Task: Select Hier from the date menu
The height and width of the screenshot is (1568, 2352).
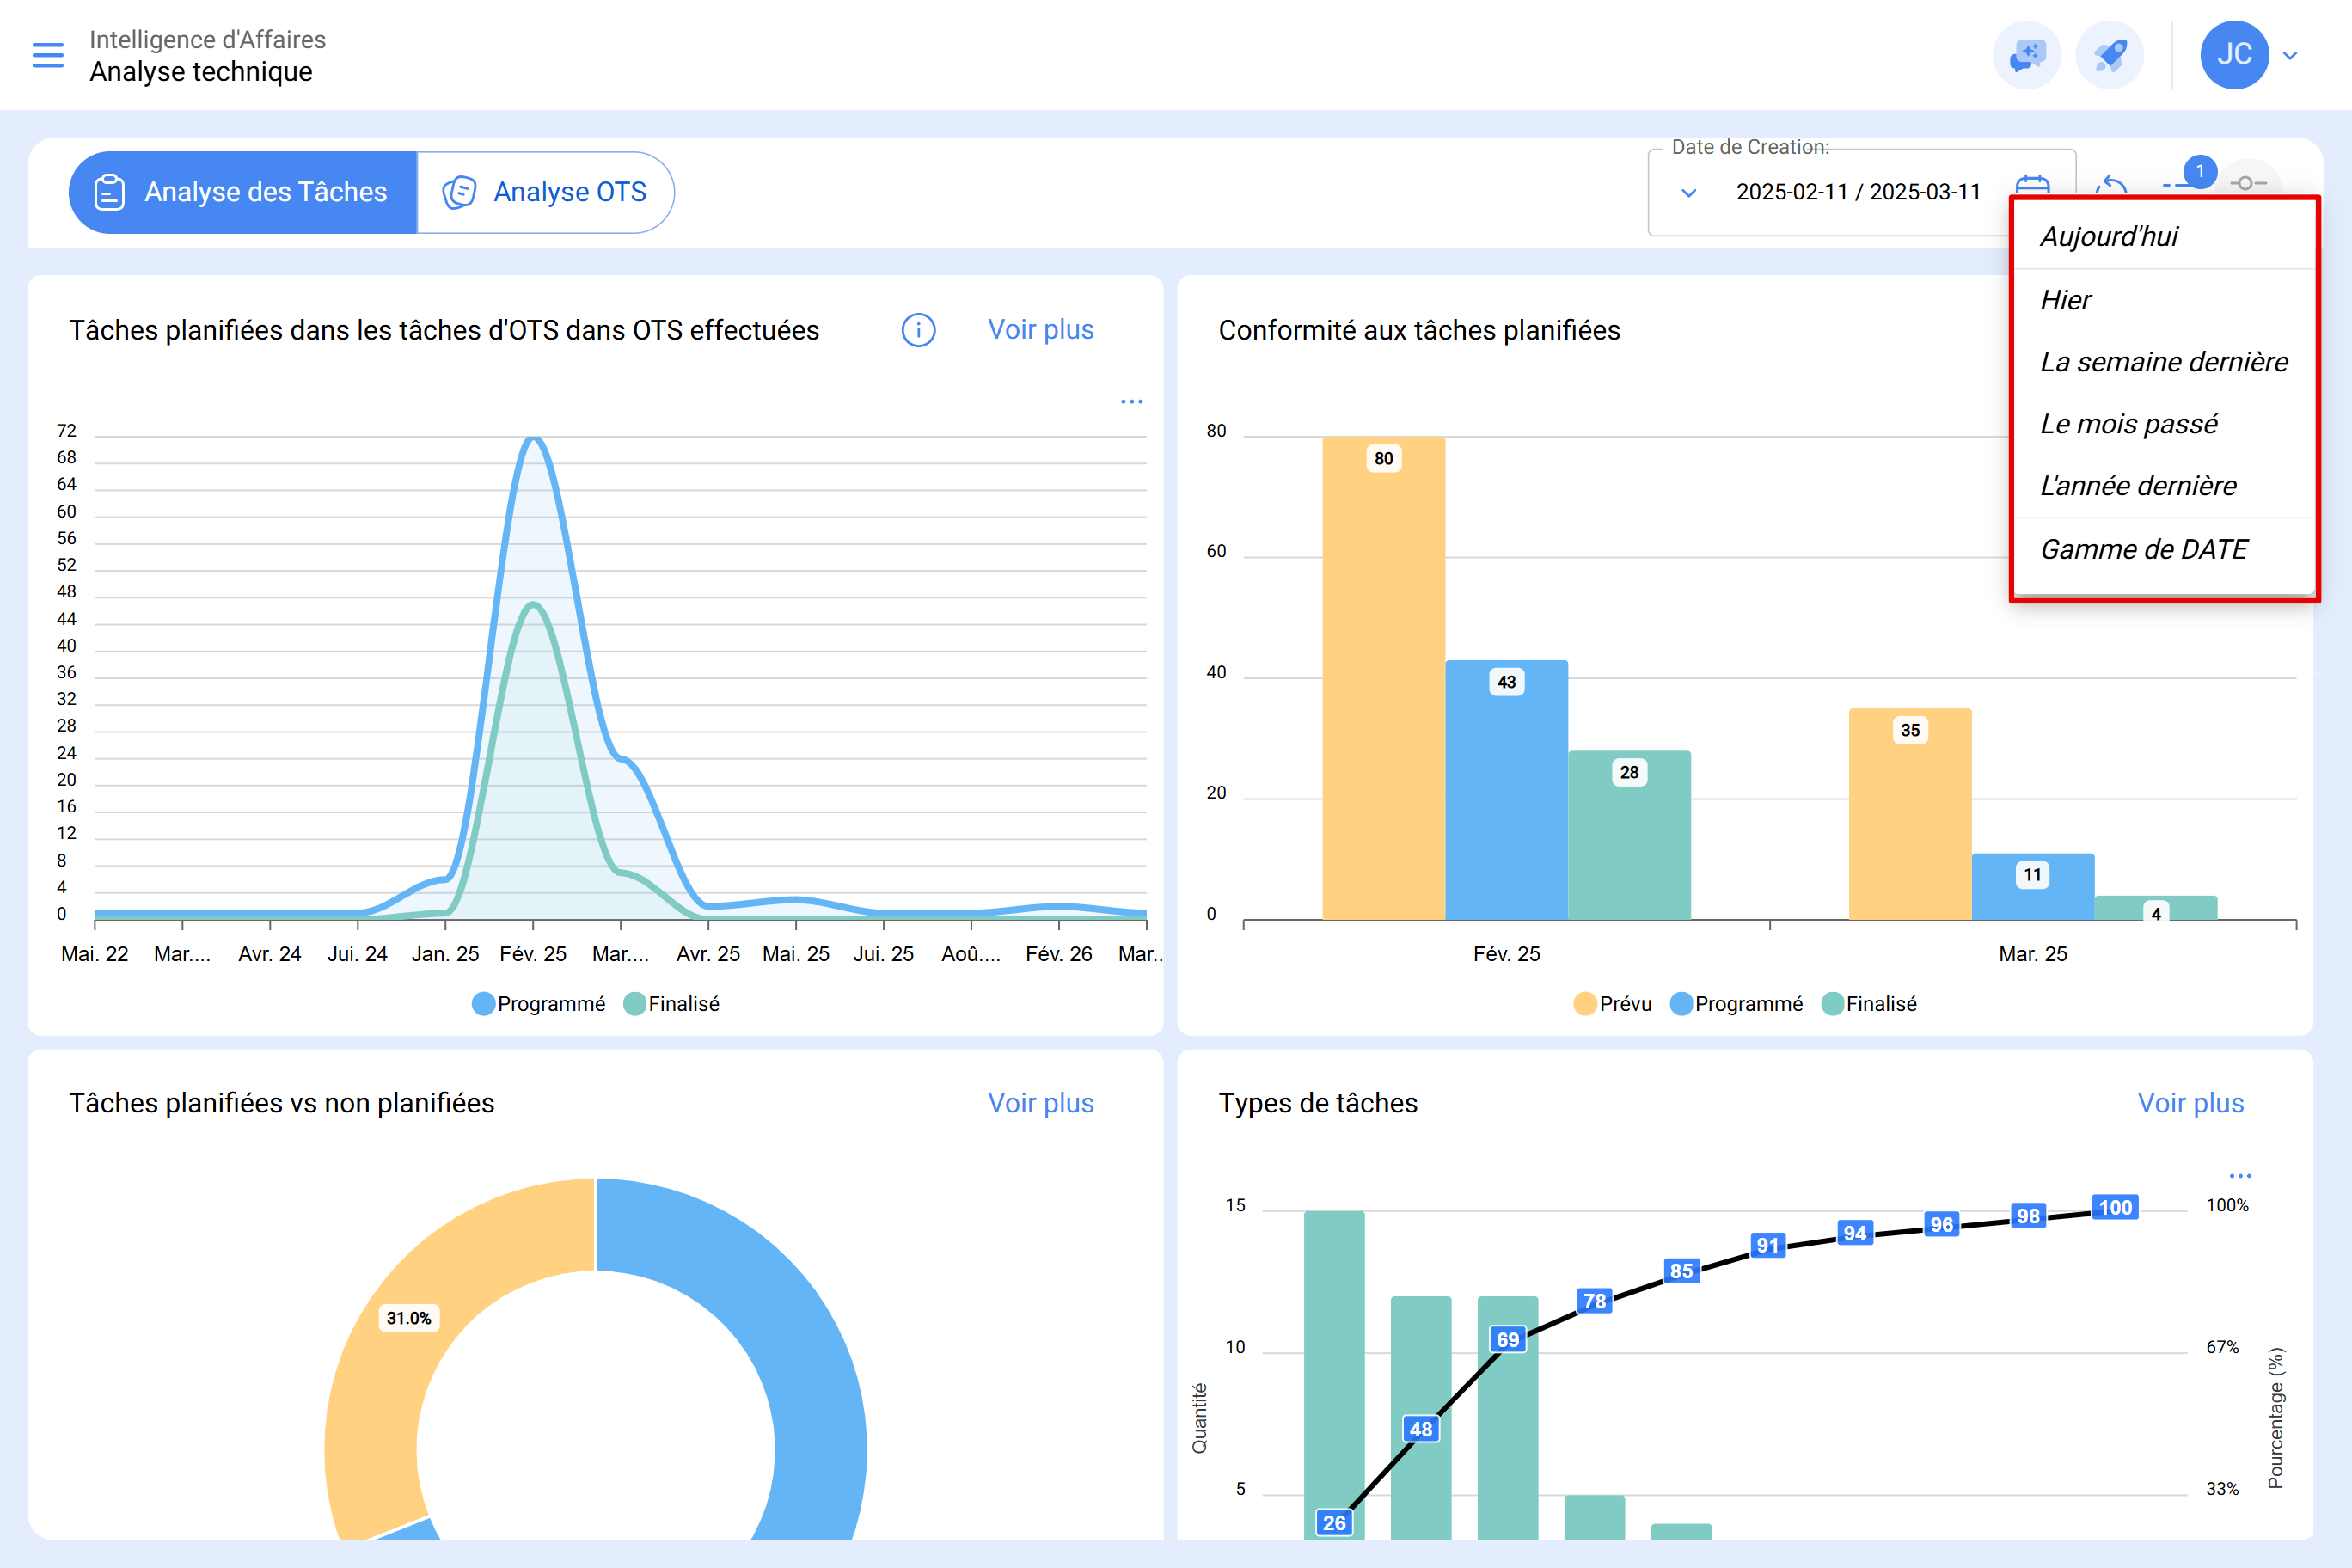Action: pyautogui.click(x=2163, y=300)
